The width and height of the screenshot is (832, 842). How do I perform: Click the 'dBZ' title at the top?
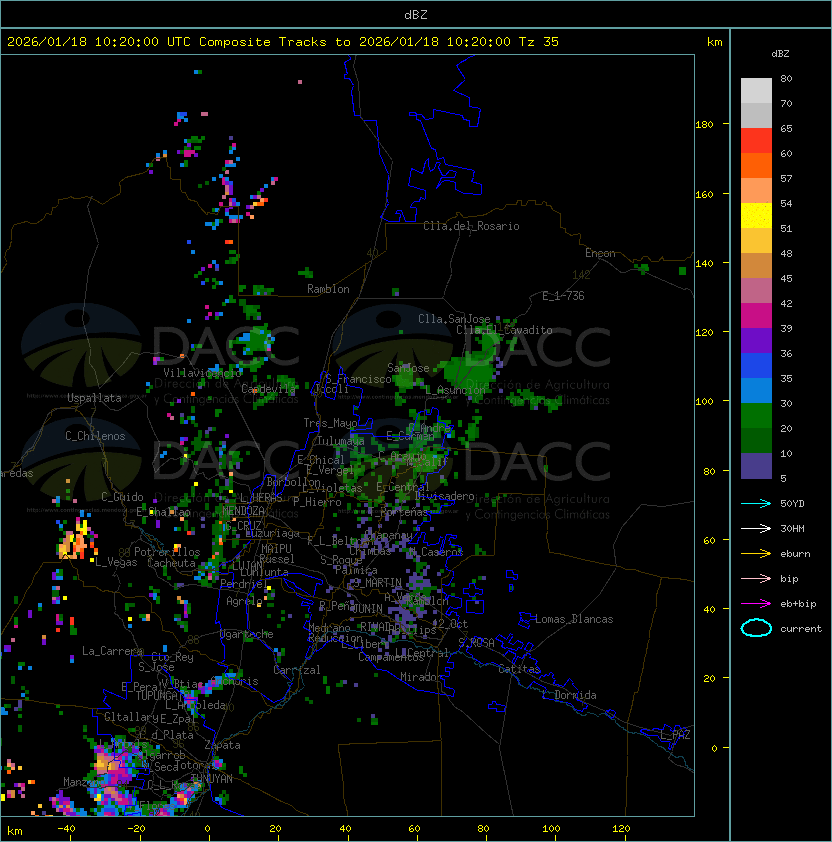click(416, 14)
